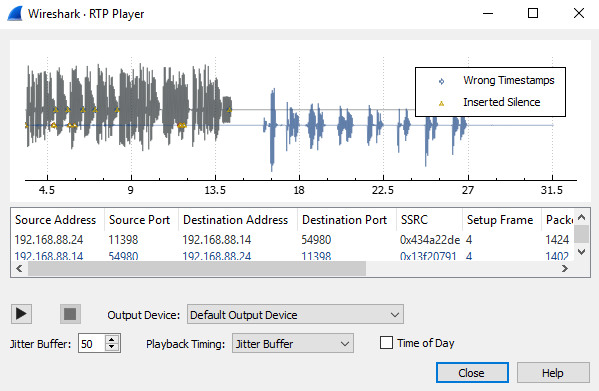Click the stream list scroll-down arrow
The width and height of the screenshot is (599, 391).
point(581,252)
